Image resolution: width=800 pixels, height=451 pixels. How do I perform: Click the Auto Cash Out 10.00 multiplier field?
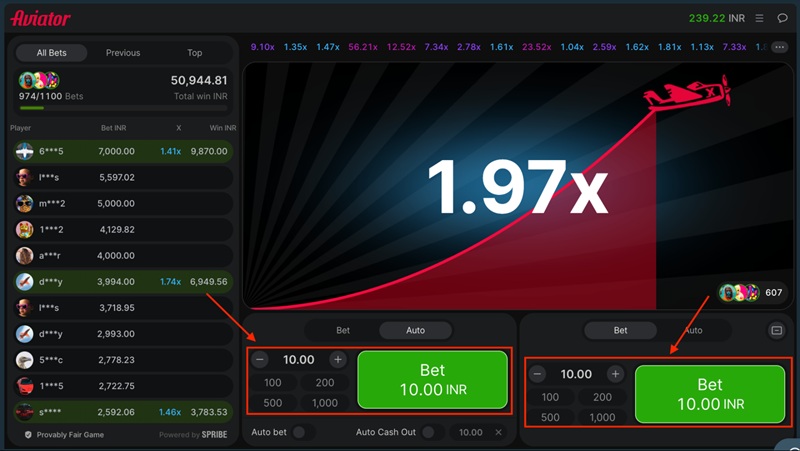tap(470, 432)
